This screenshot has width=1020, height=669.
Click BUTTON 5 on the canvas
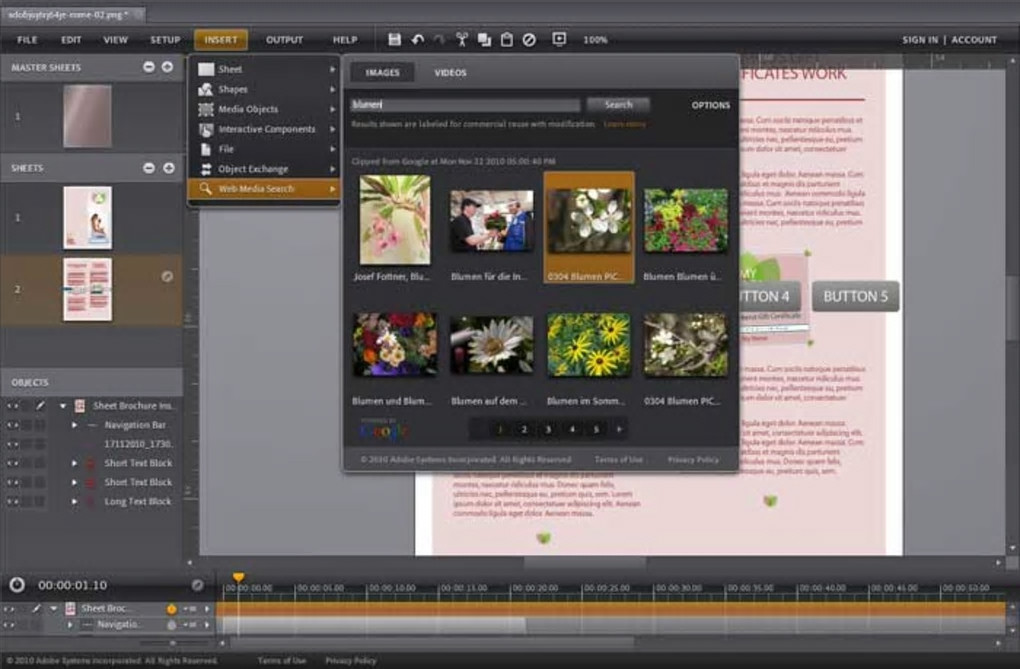(855, 296)
